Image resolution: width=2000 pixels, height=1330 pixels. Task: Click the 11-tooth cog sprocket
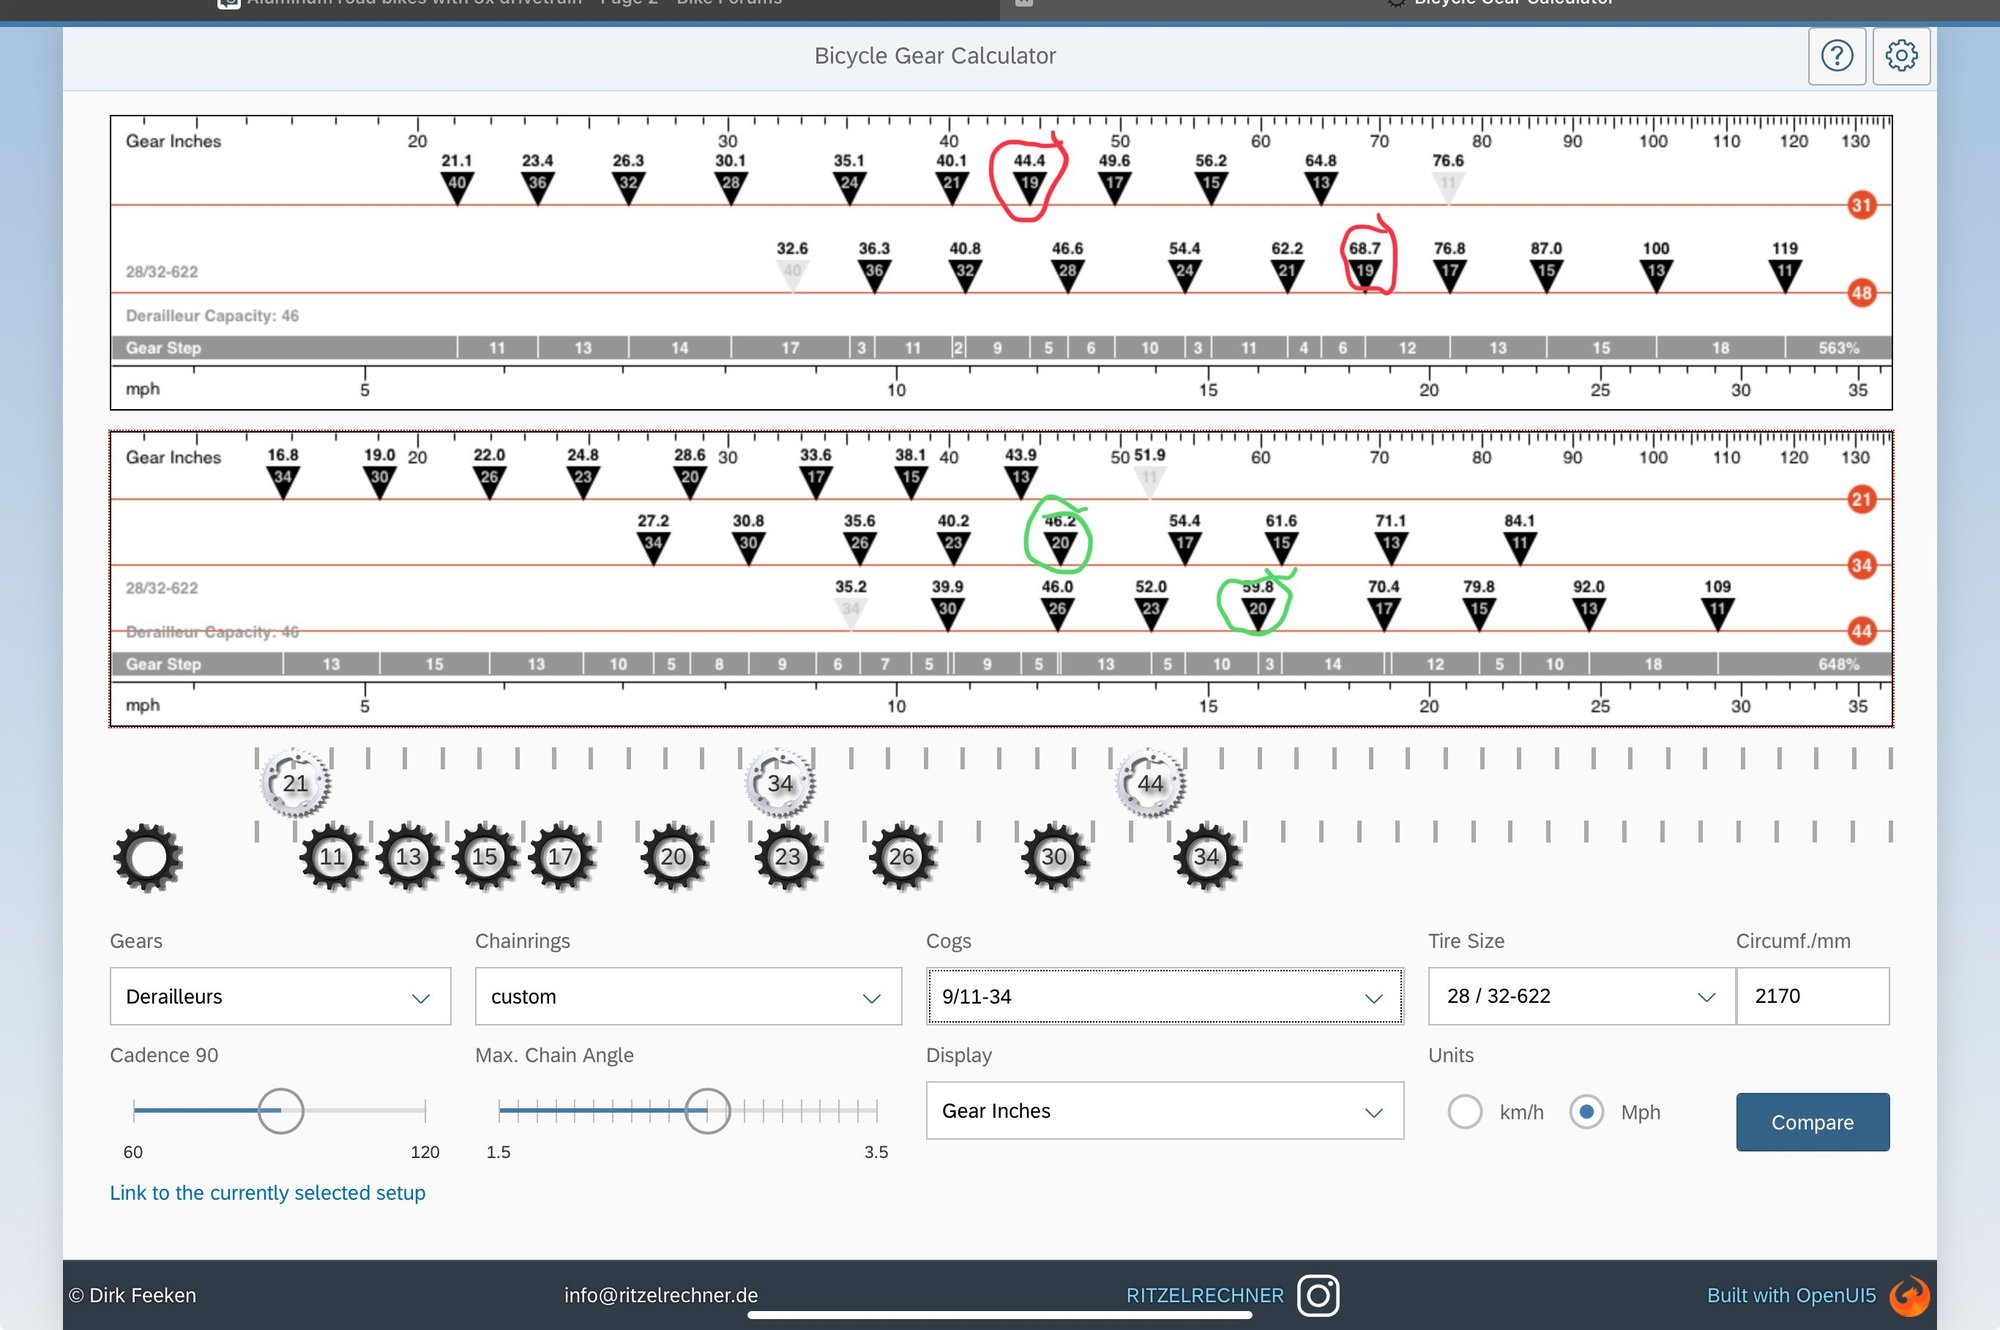332,857
